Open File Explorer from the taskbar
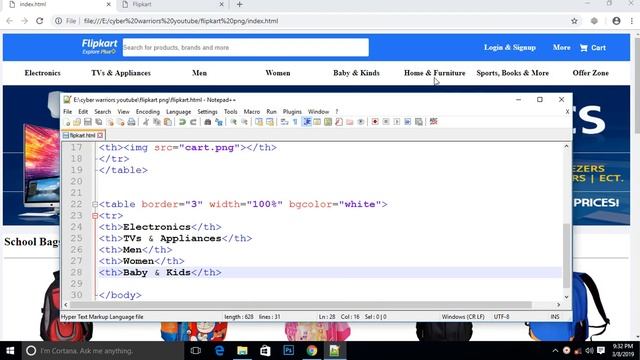This screenshot has height=360, width=640. coord(242,351)
